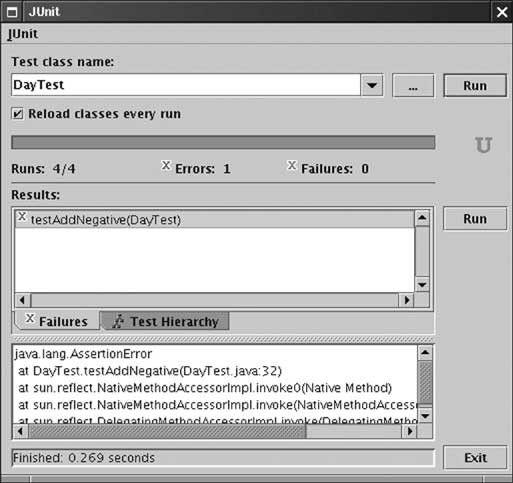
Task: Click in the DayTest class name field
Action: tap(186, 85)
